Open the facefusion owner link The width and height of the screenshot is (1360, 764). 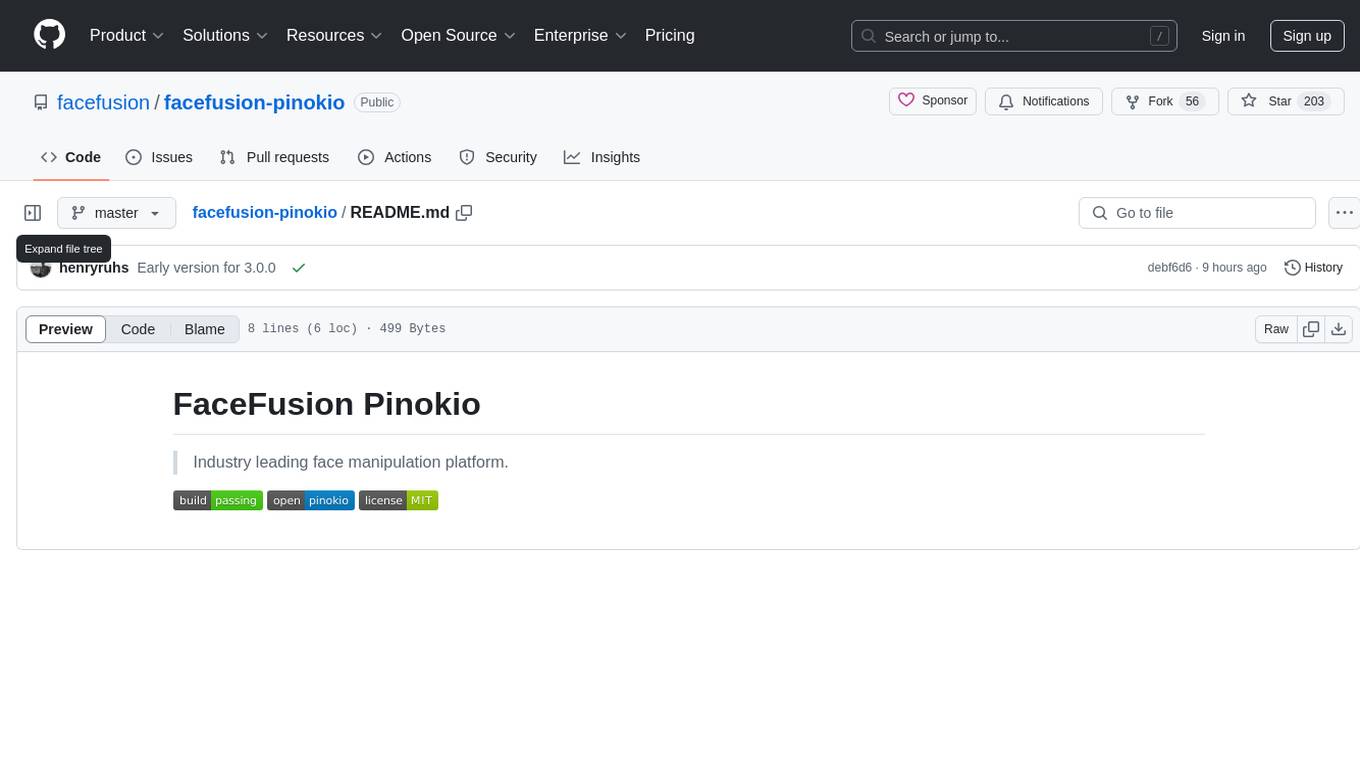[103, 102]
